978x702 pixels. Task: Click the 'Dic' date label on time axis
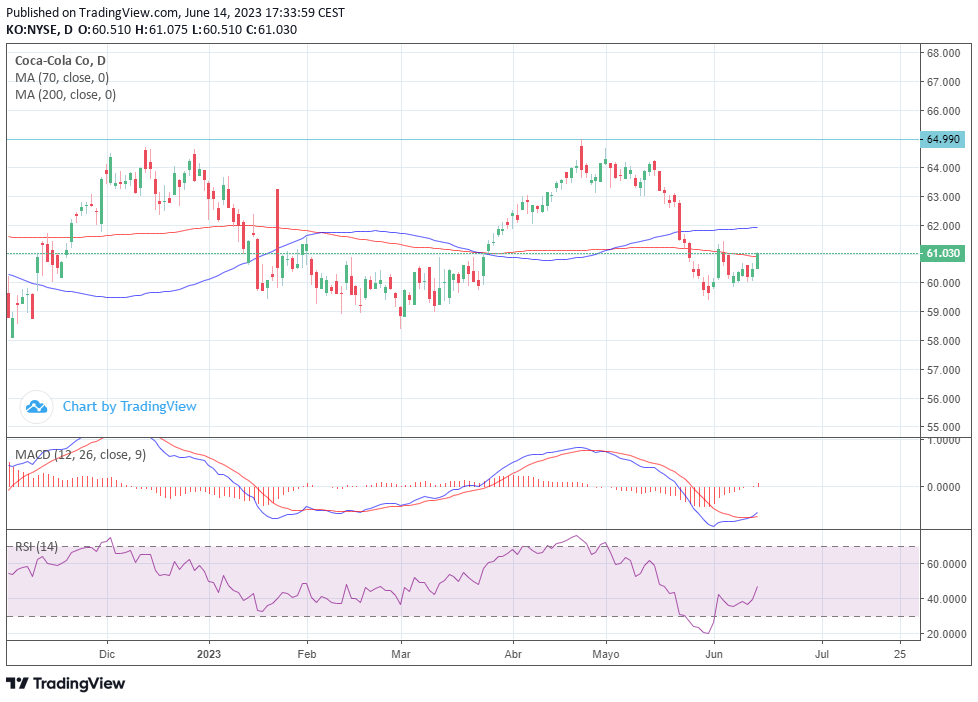click(107, 654)
